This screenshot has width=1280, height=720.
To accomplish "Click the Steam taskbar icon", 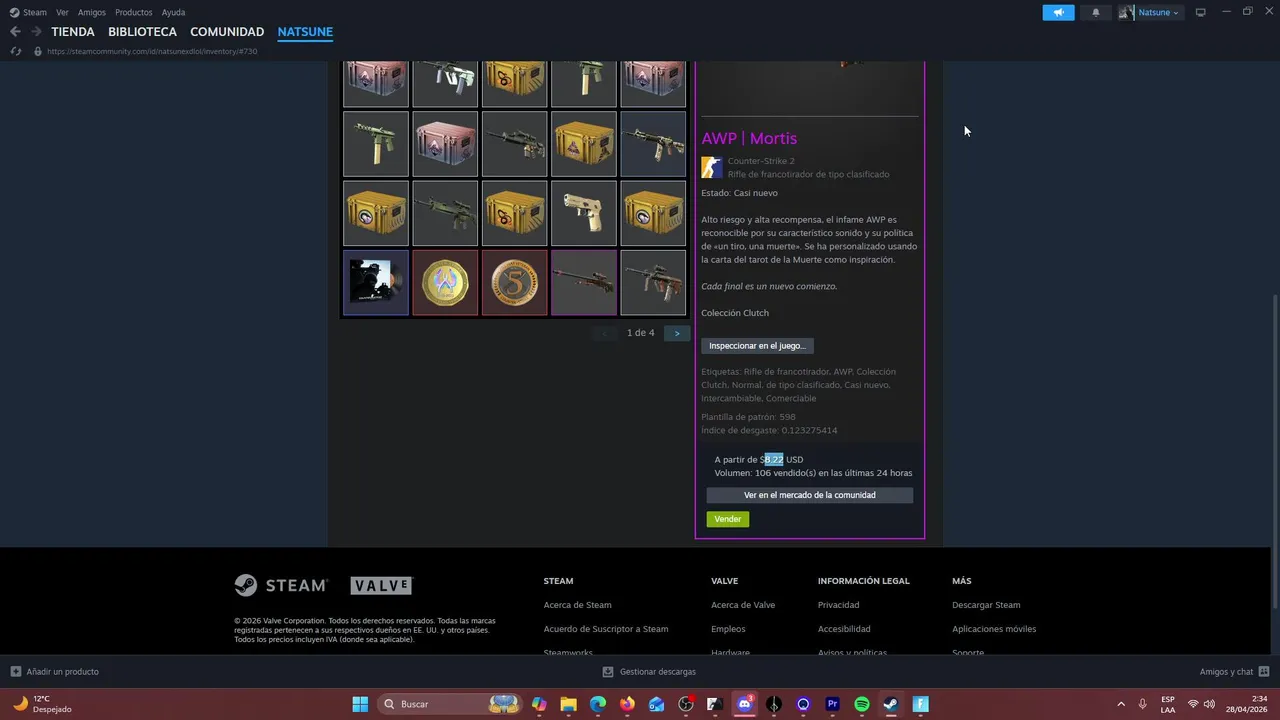I will click(891, 704).
